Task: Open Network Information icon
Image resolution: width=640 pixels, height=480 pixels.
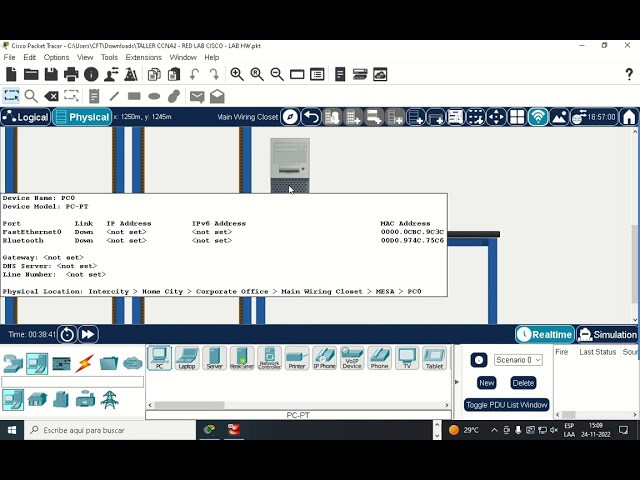Action: (x=91, y=74)
